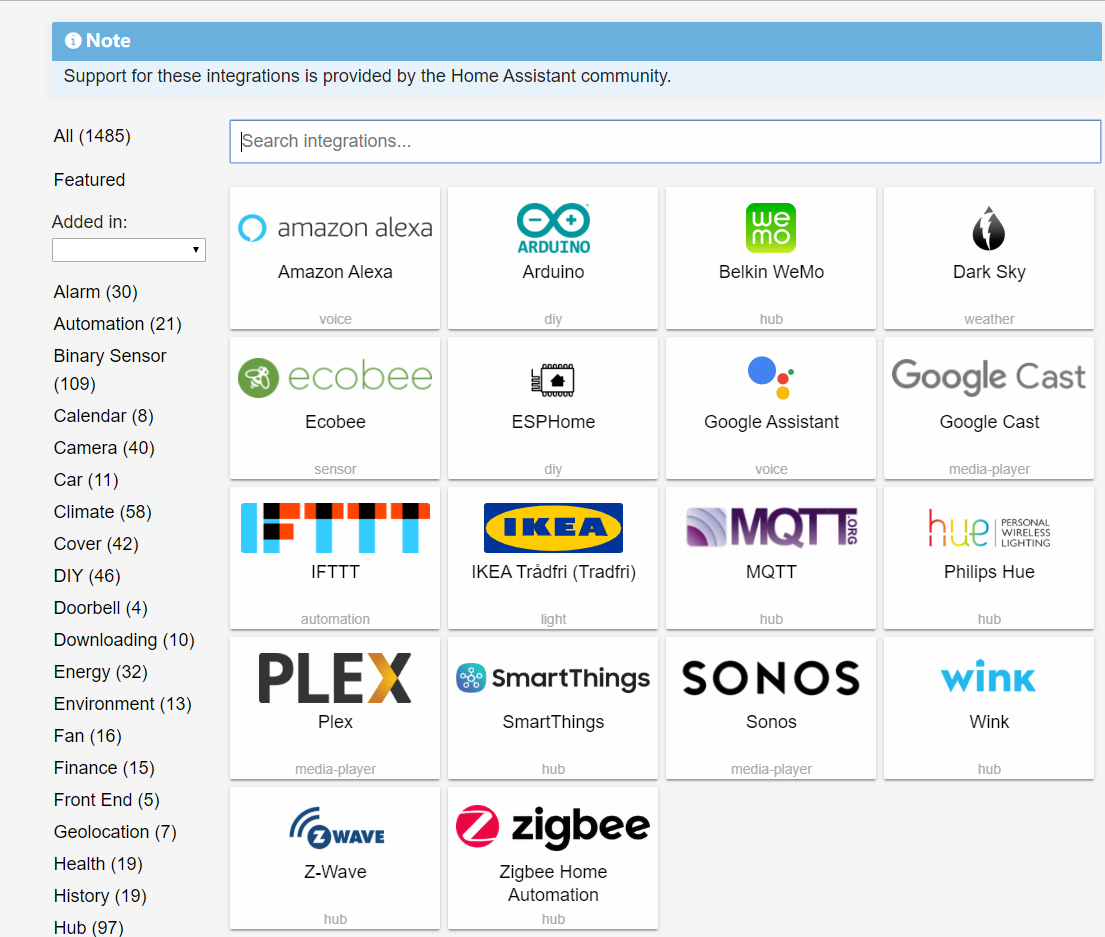The height and width of the screenshot is (937, 1105).
Task: Filter by History (19)
Action: point(100,896)
